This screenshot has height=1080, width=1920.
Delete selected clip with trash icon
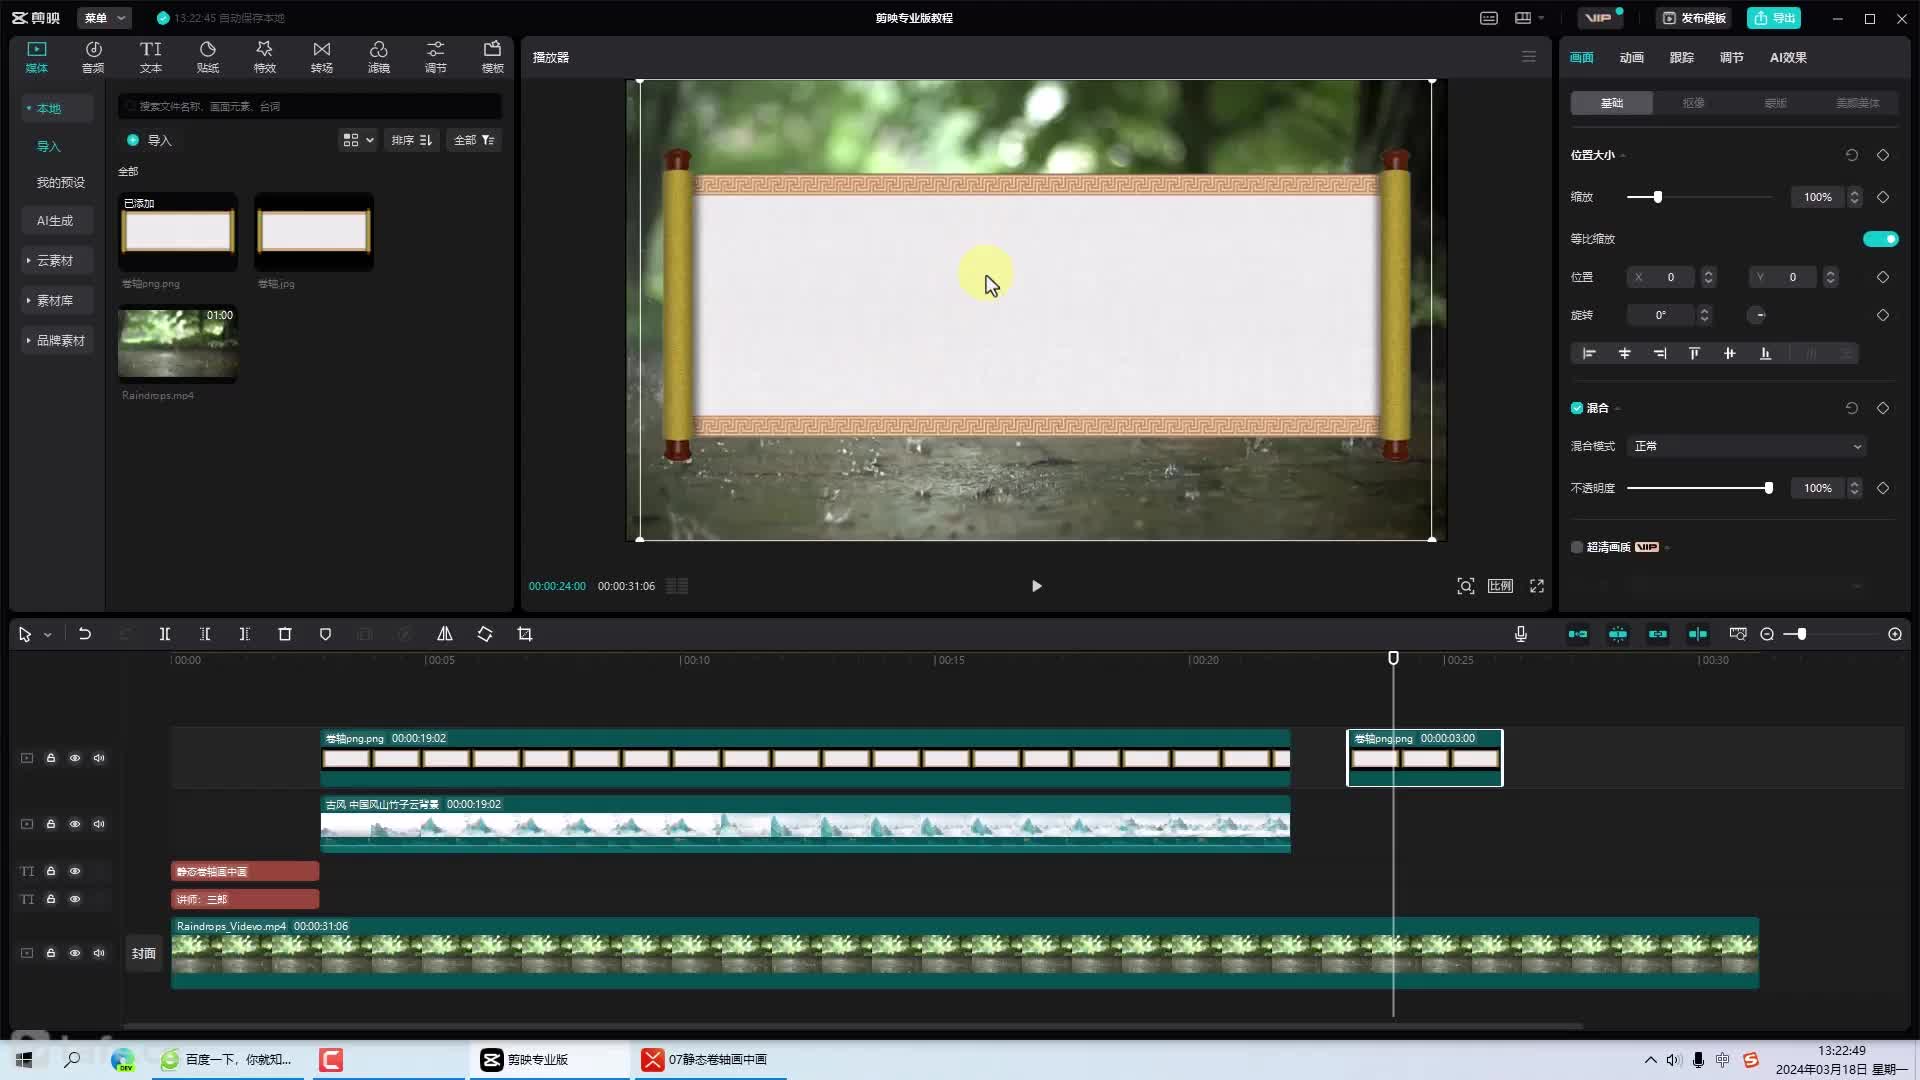point(285,634)
